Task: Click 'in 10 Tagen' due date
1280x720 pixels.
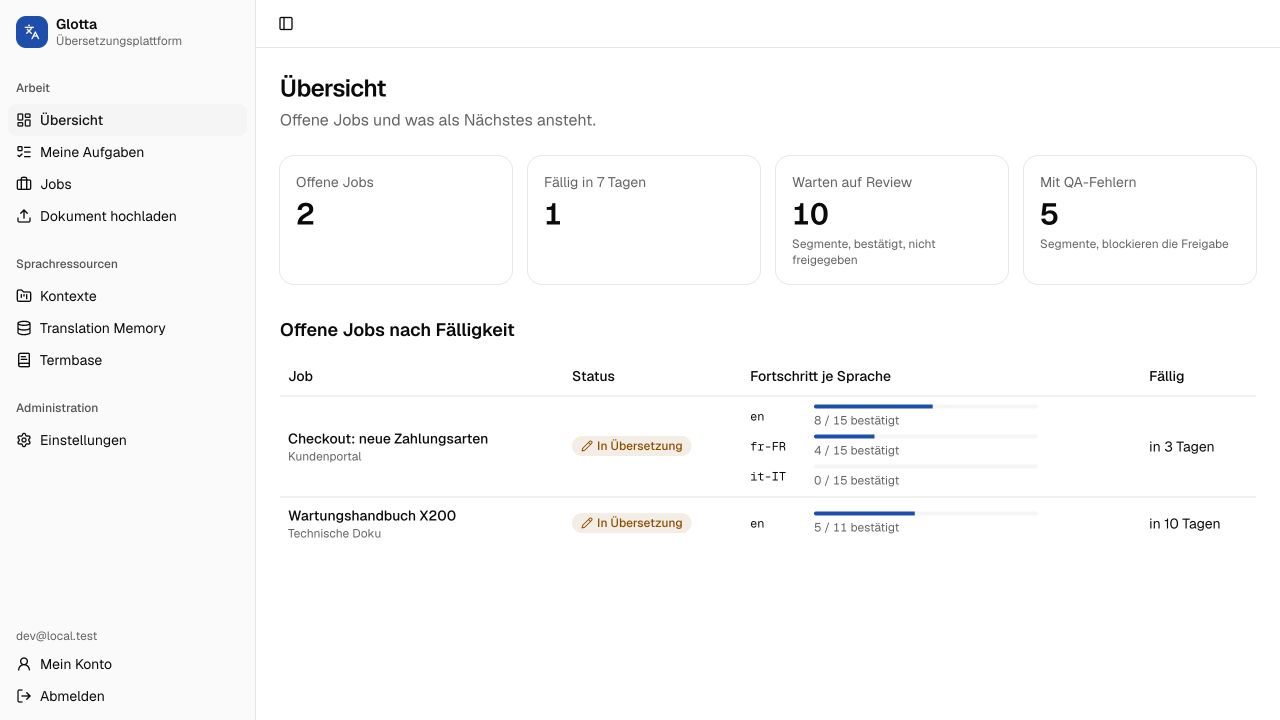Action: 1185,524
